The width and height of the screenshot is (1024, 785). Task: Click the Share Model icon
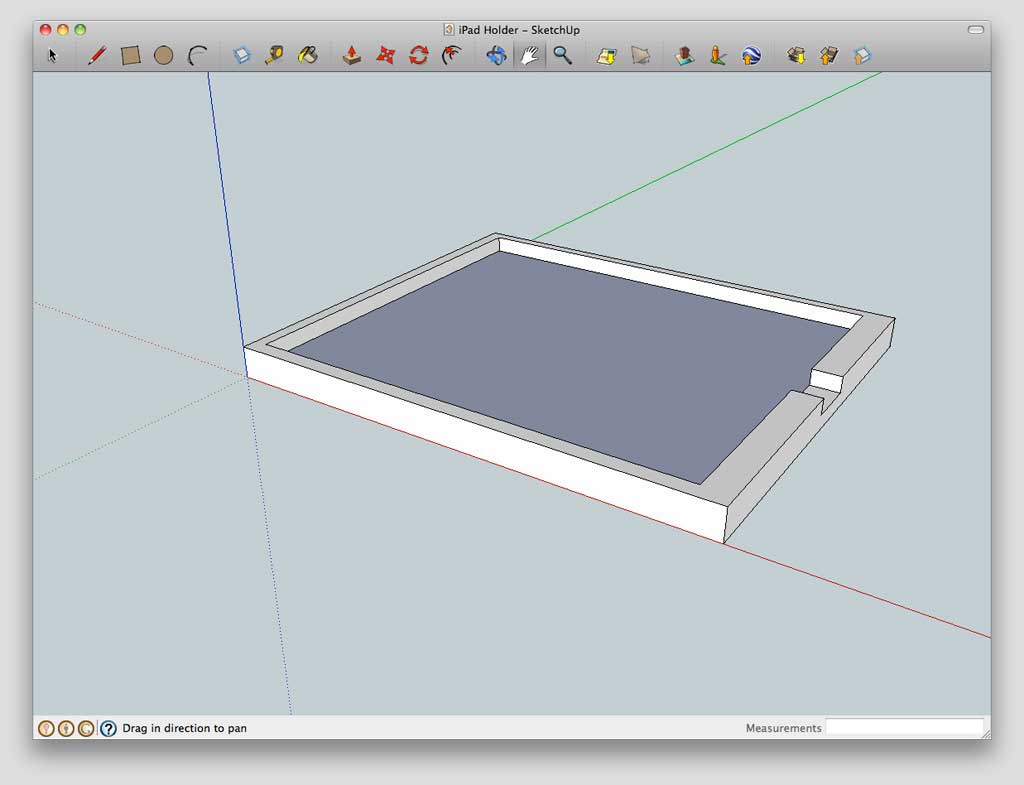coord(829,56)
